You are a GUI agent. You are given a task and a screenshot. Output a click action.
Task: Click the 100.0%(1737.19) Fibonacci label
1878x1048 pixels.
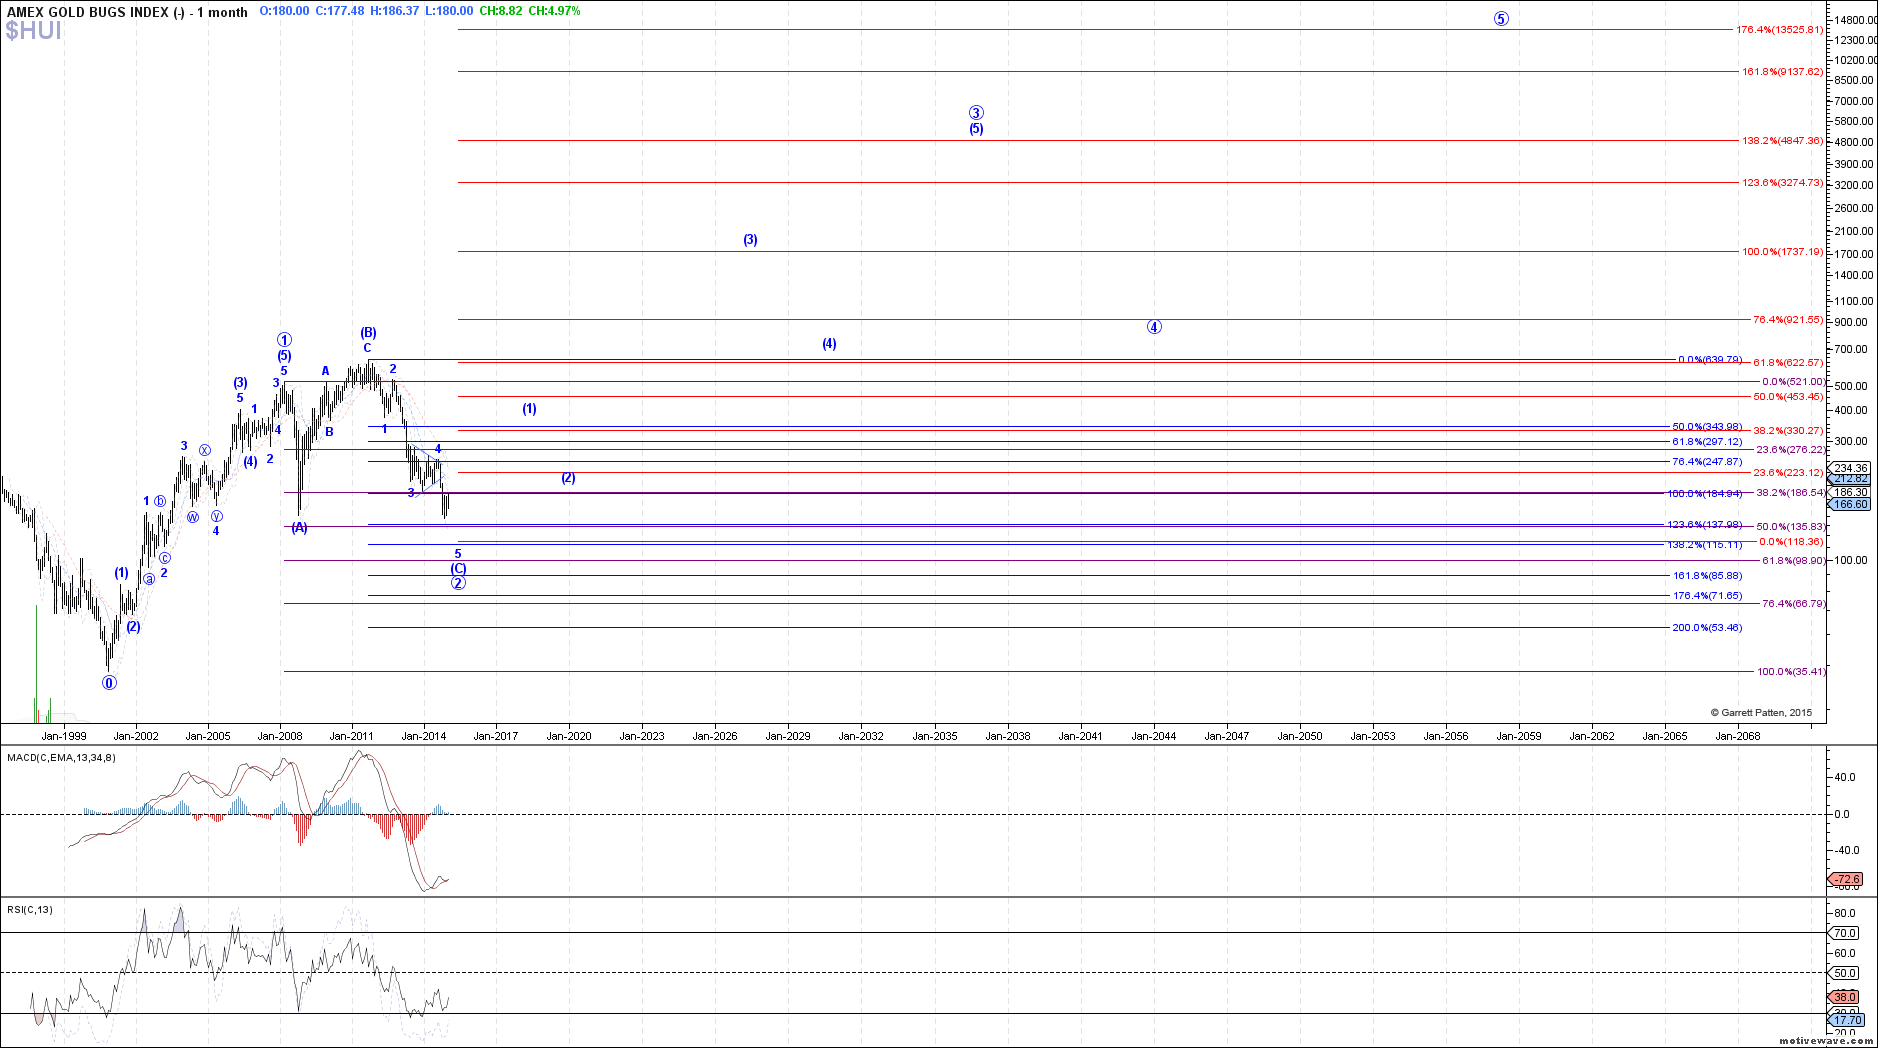point(1782,252)
